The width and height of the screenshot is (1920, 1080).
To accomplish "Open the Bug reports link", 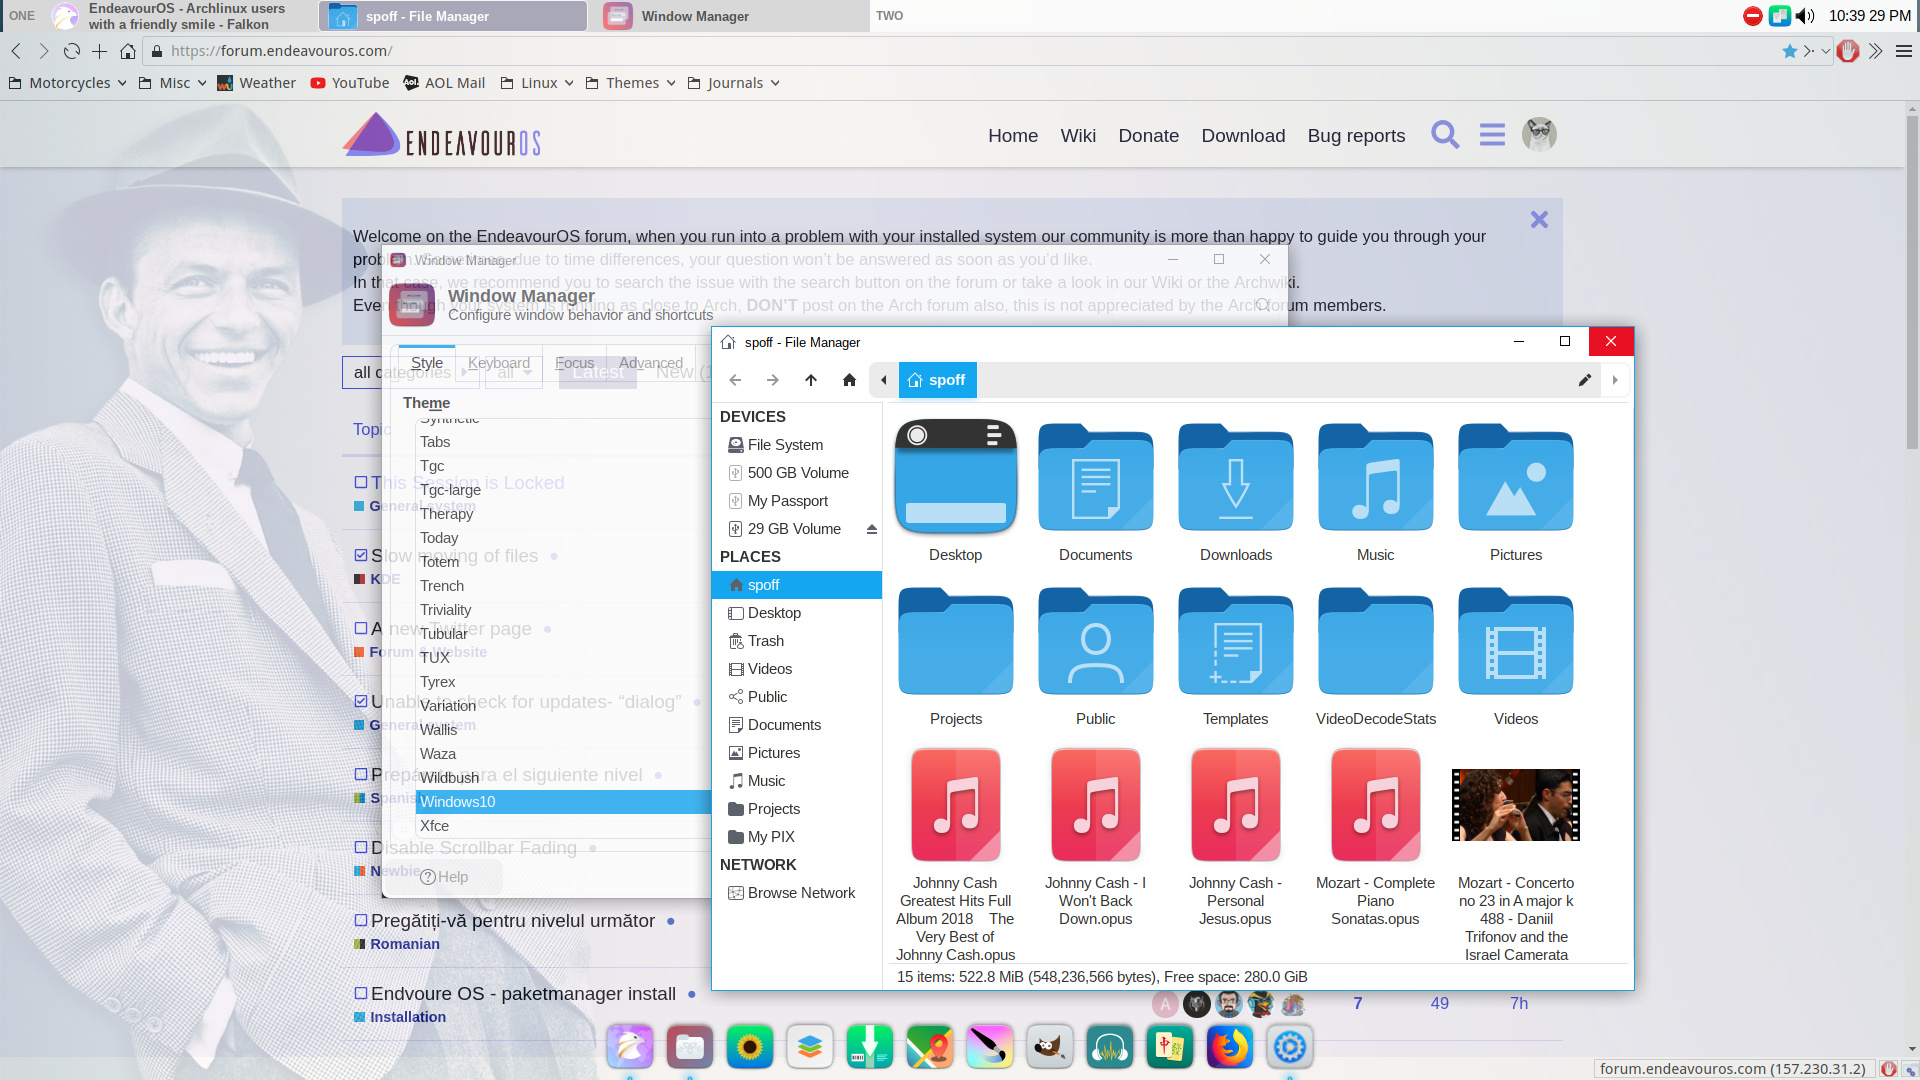I will pos(1356,135).
